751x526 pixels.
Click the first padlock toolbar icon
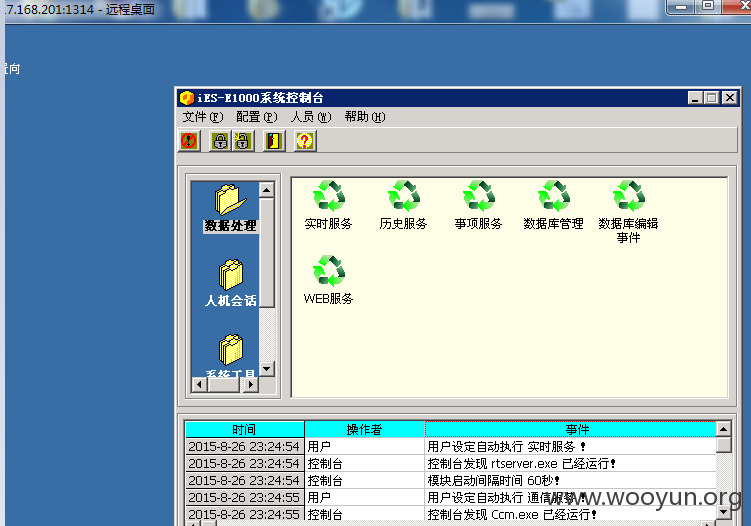pos(220,141)
